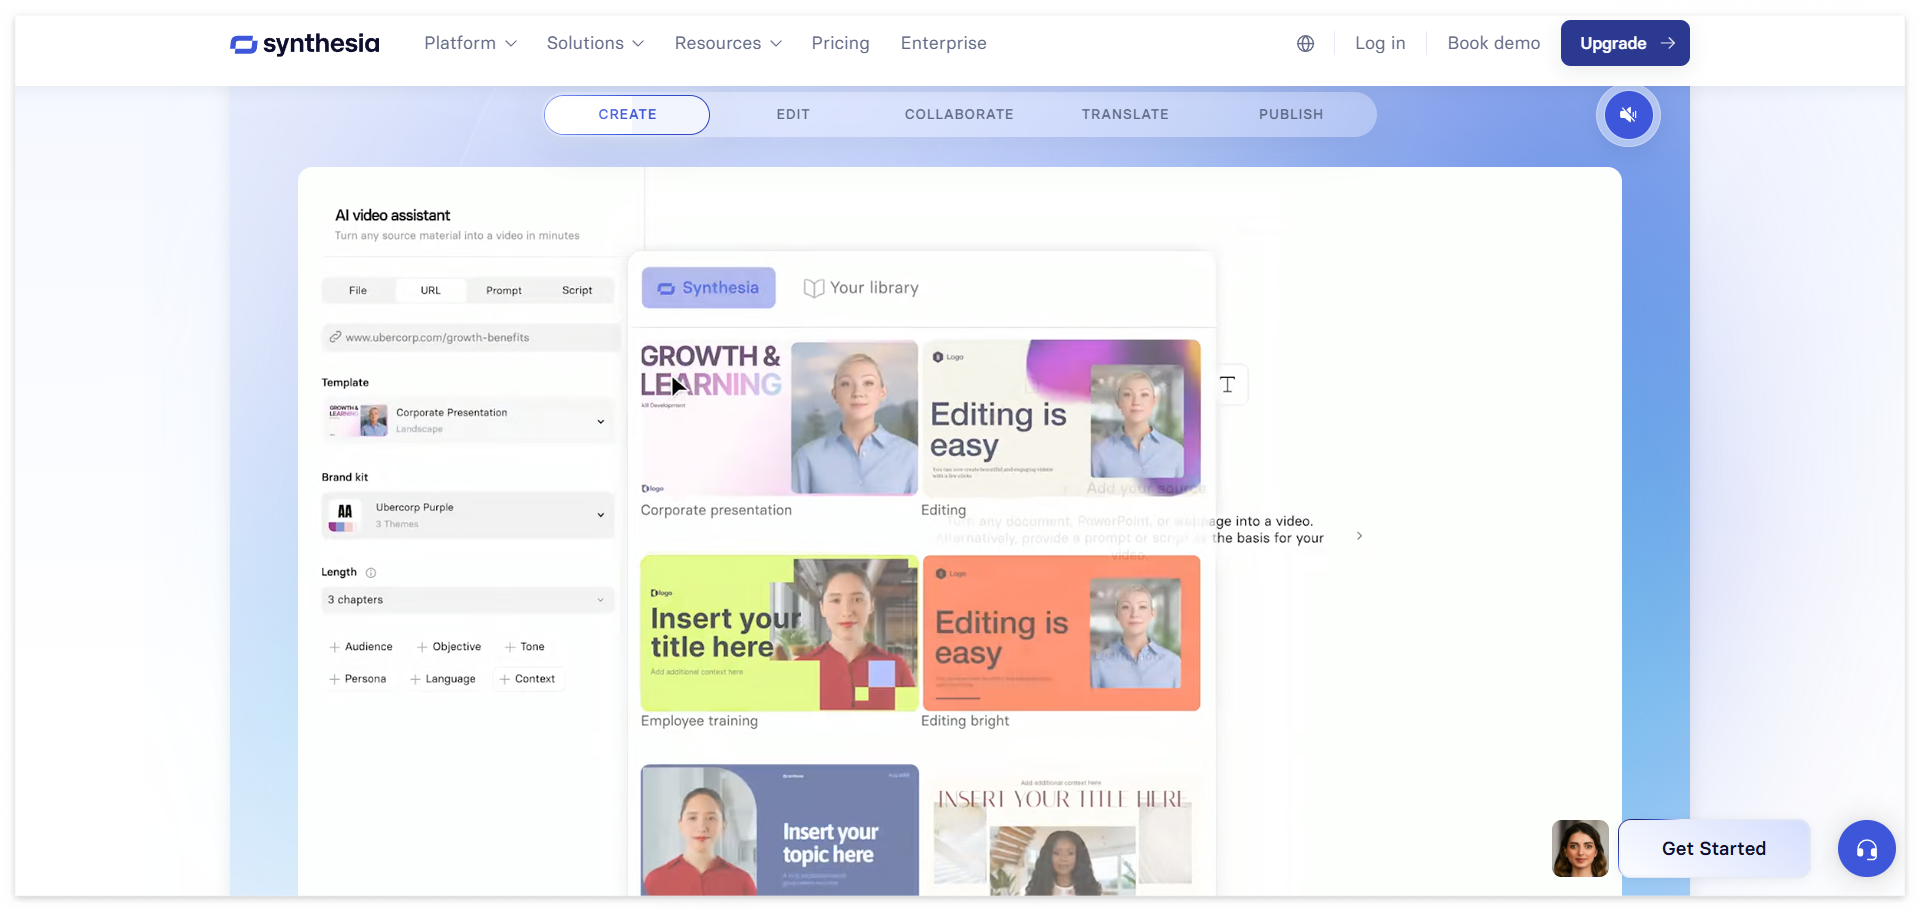1920x911 pixels.
Task: Toggle the video sound mute button
Action: point(1628,115)
